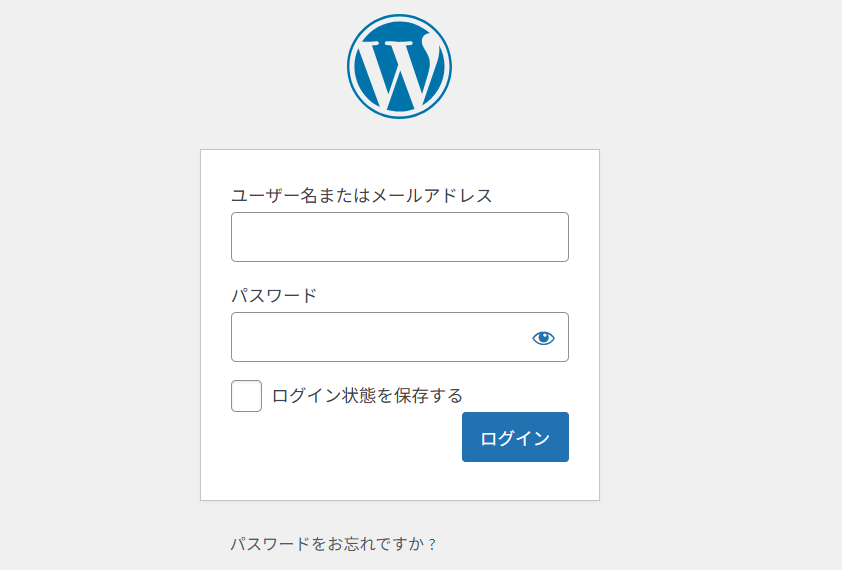The height and width of the screenshot is (570, 842).
Task: Tick the ログイン状態を保存する checkbox
Action: 246,396
